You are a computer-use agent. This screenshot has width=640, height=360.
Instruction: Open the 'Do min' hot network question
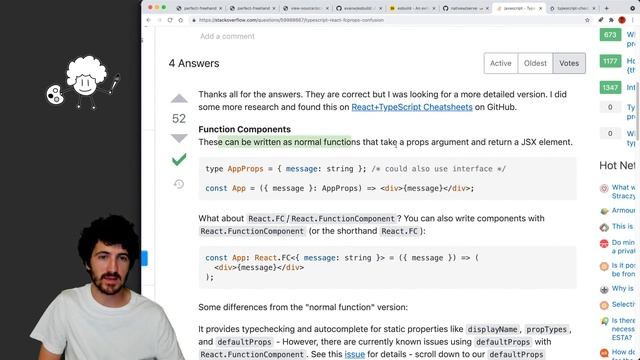(623, 247)
